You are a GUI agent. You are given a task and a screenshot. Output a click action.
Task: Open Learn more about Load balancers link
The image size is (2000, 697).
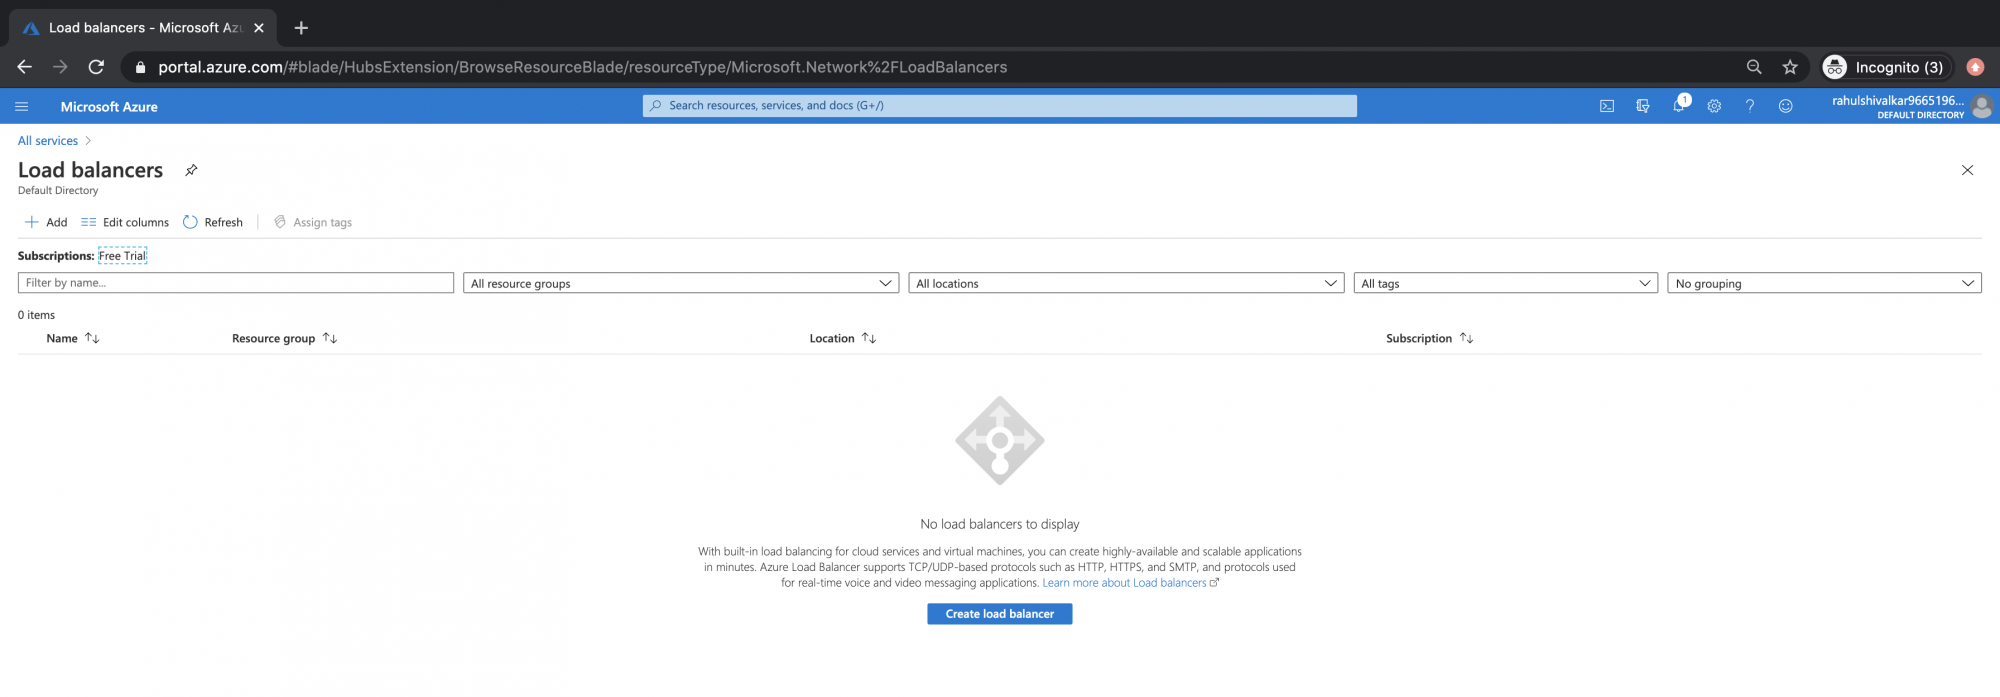click(1124, 583)
